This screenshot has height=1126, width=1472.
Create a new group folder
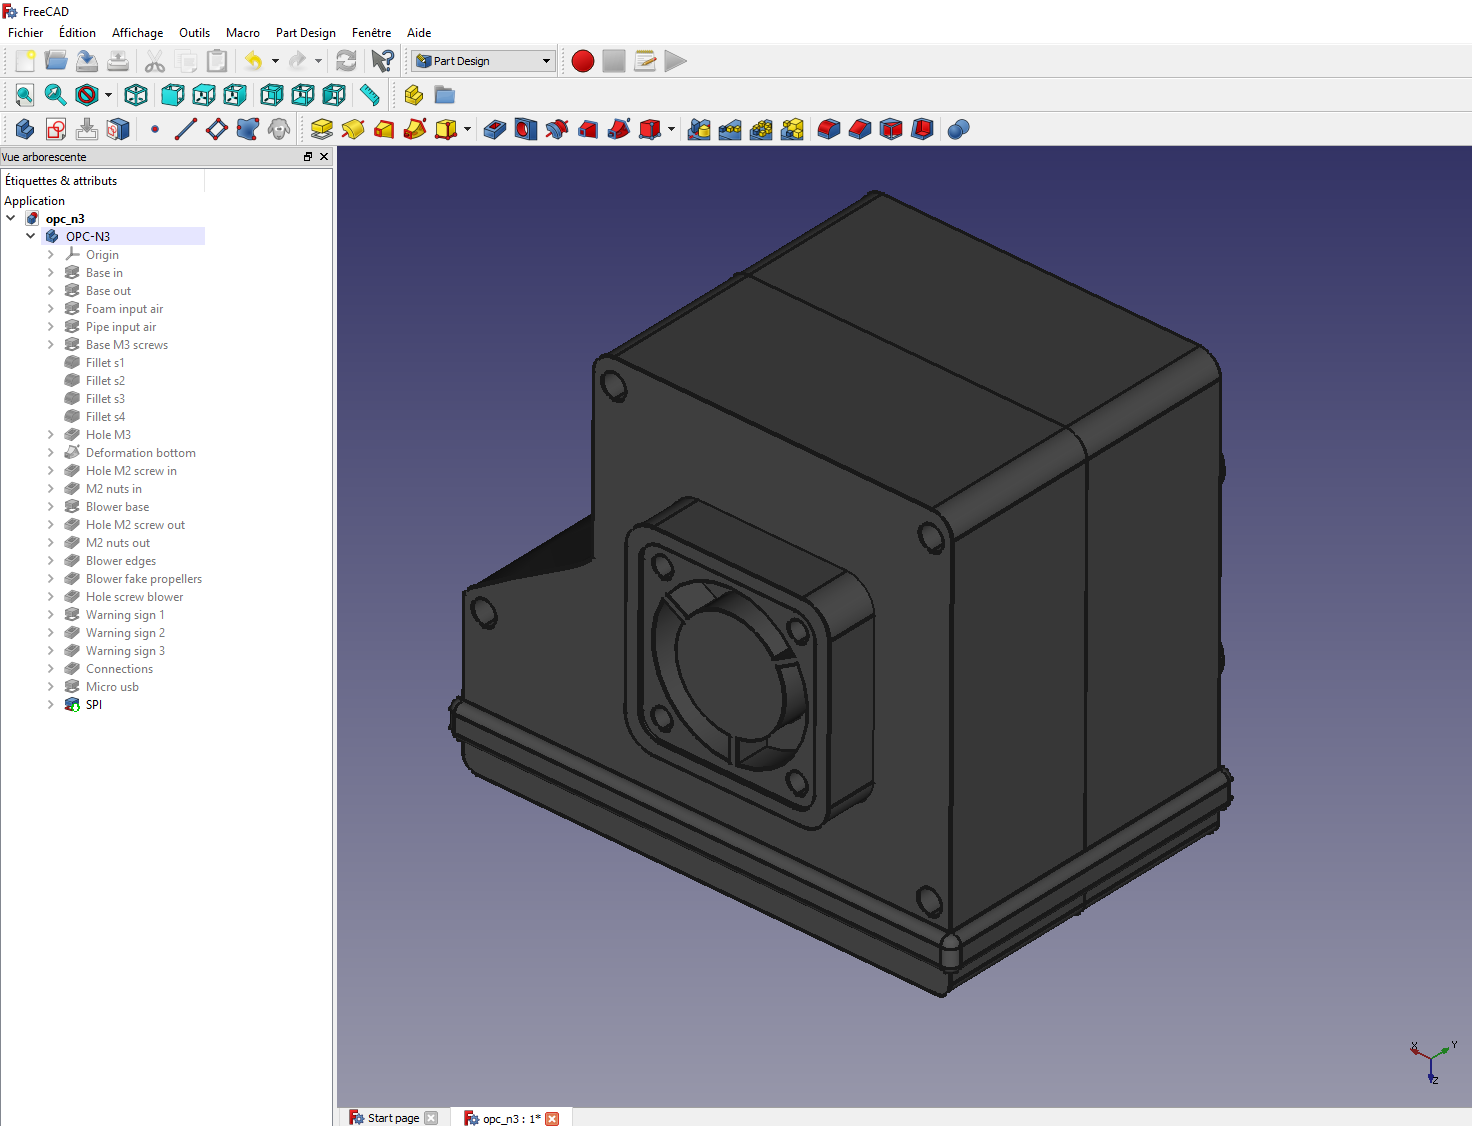(x=444, y=95)
